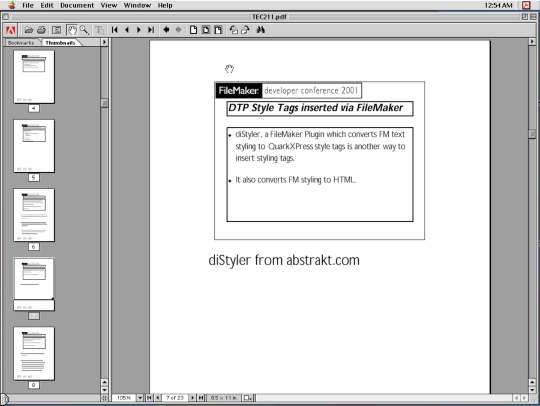Click the 8.5 x 11 in page size
This screenshot has height=406, width=540.
[224, 398]
